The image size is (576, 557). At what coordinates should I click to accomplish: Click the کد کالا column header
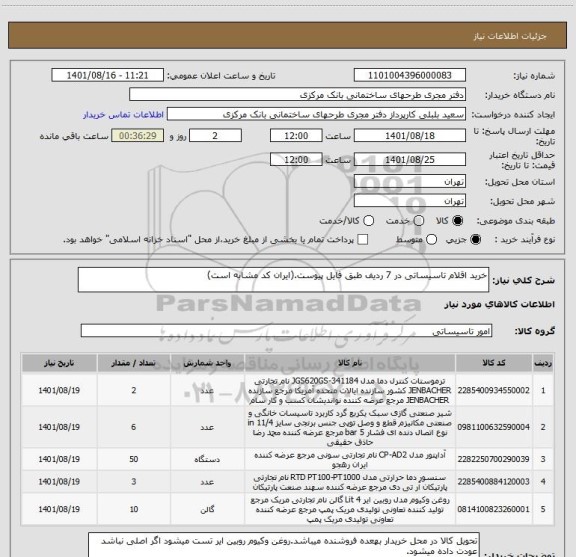click(494, 363)
